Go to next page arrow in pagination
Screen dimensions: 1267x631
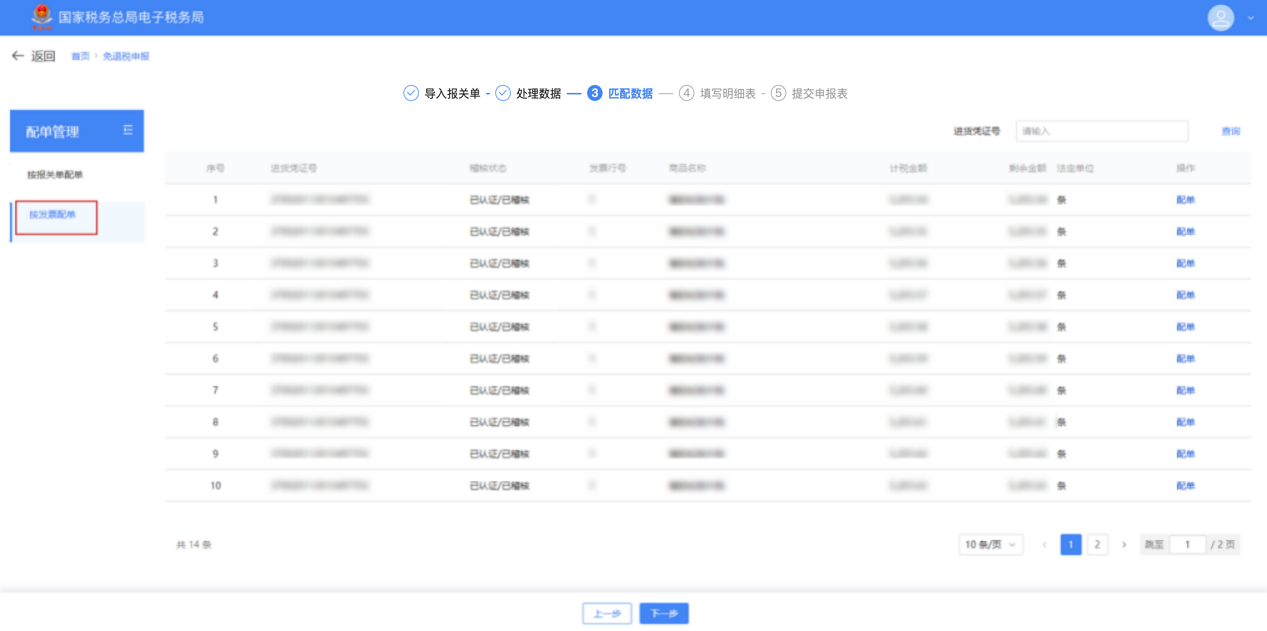click(1124, 545)
